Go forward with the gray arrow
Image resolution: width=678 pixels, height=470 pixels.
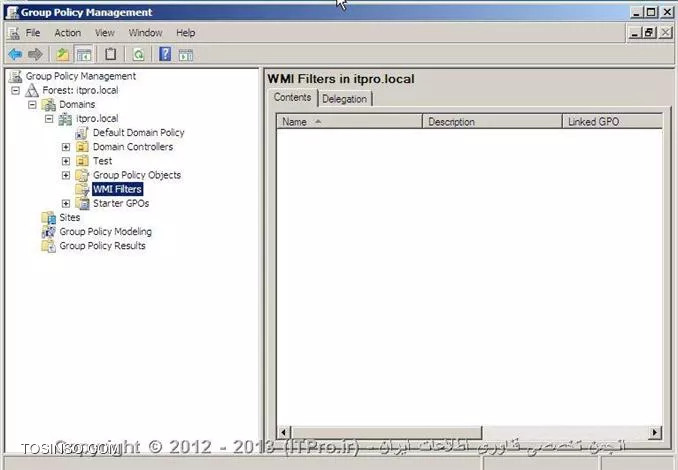(35, 54)
